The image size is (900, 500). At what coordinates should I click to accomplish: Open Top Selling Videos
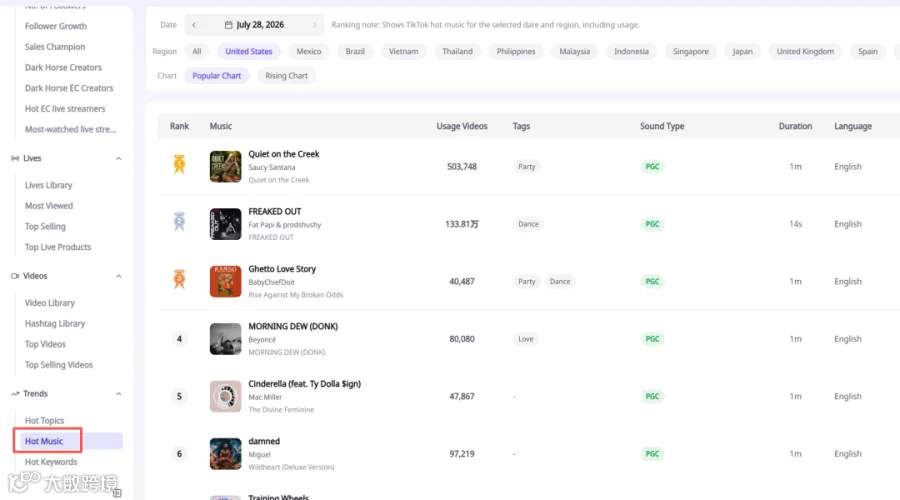tap(59, 365)
